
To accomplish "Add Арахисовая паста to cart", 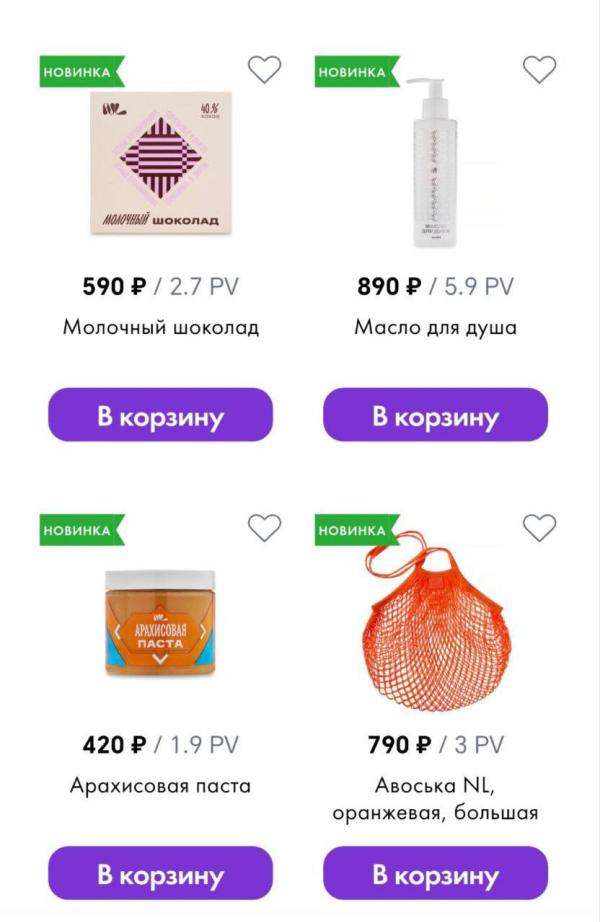I will [x=160, y=874].
